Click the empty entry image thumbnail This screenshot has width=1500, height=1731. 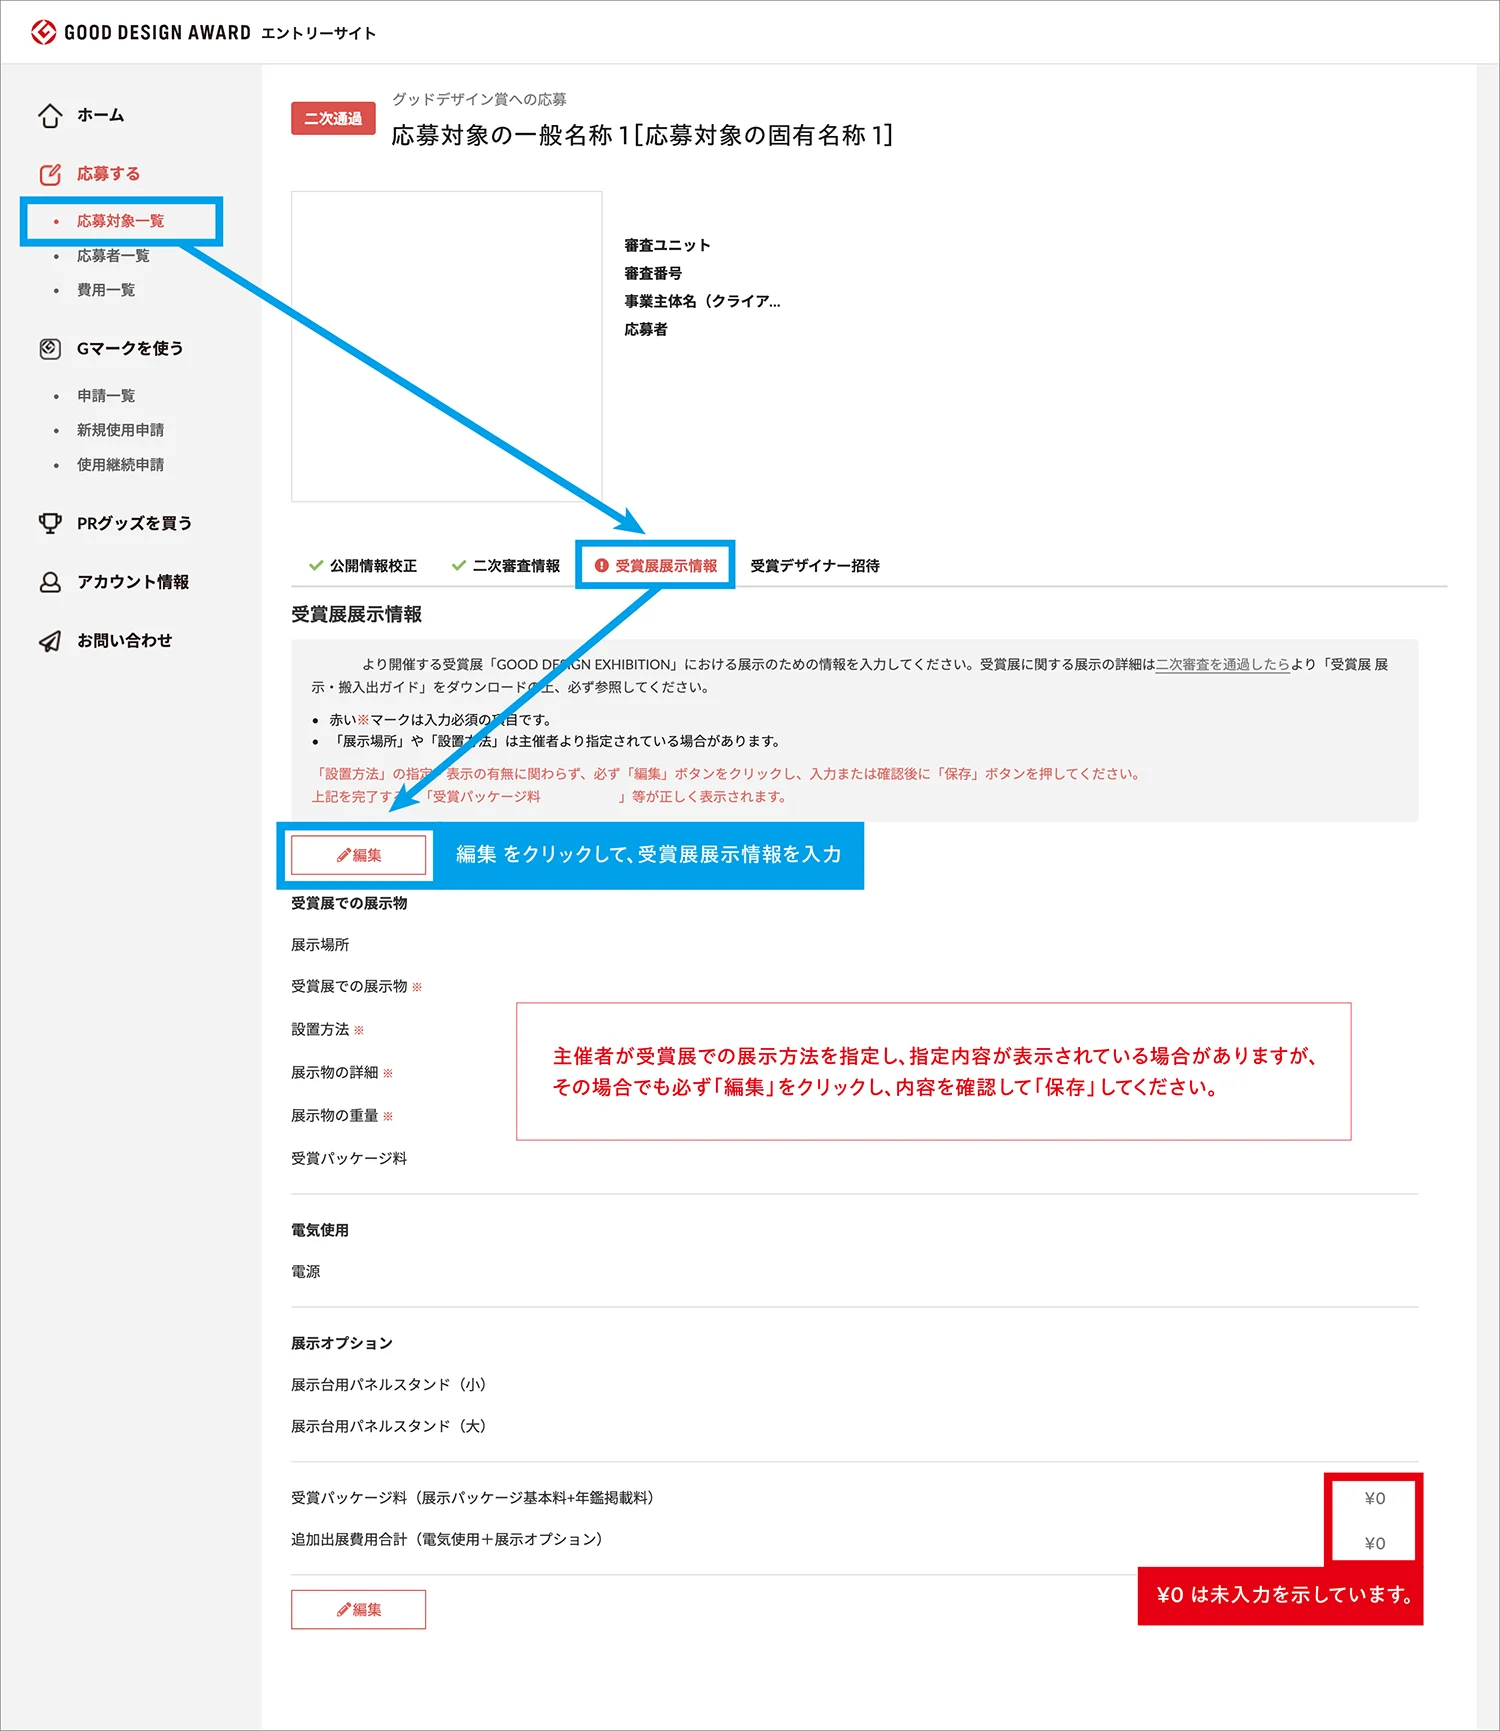447,346
